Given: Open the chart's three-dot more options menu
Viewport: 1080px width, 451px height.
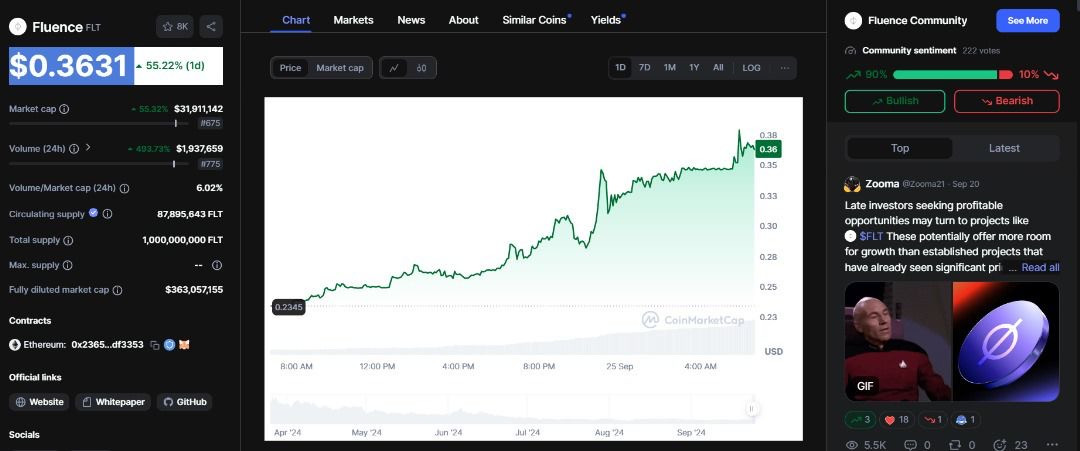Looking at the screenshot, I should [x=785, y=68].
